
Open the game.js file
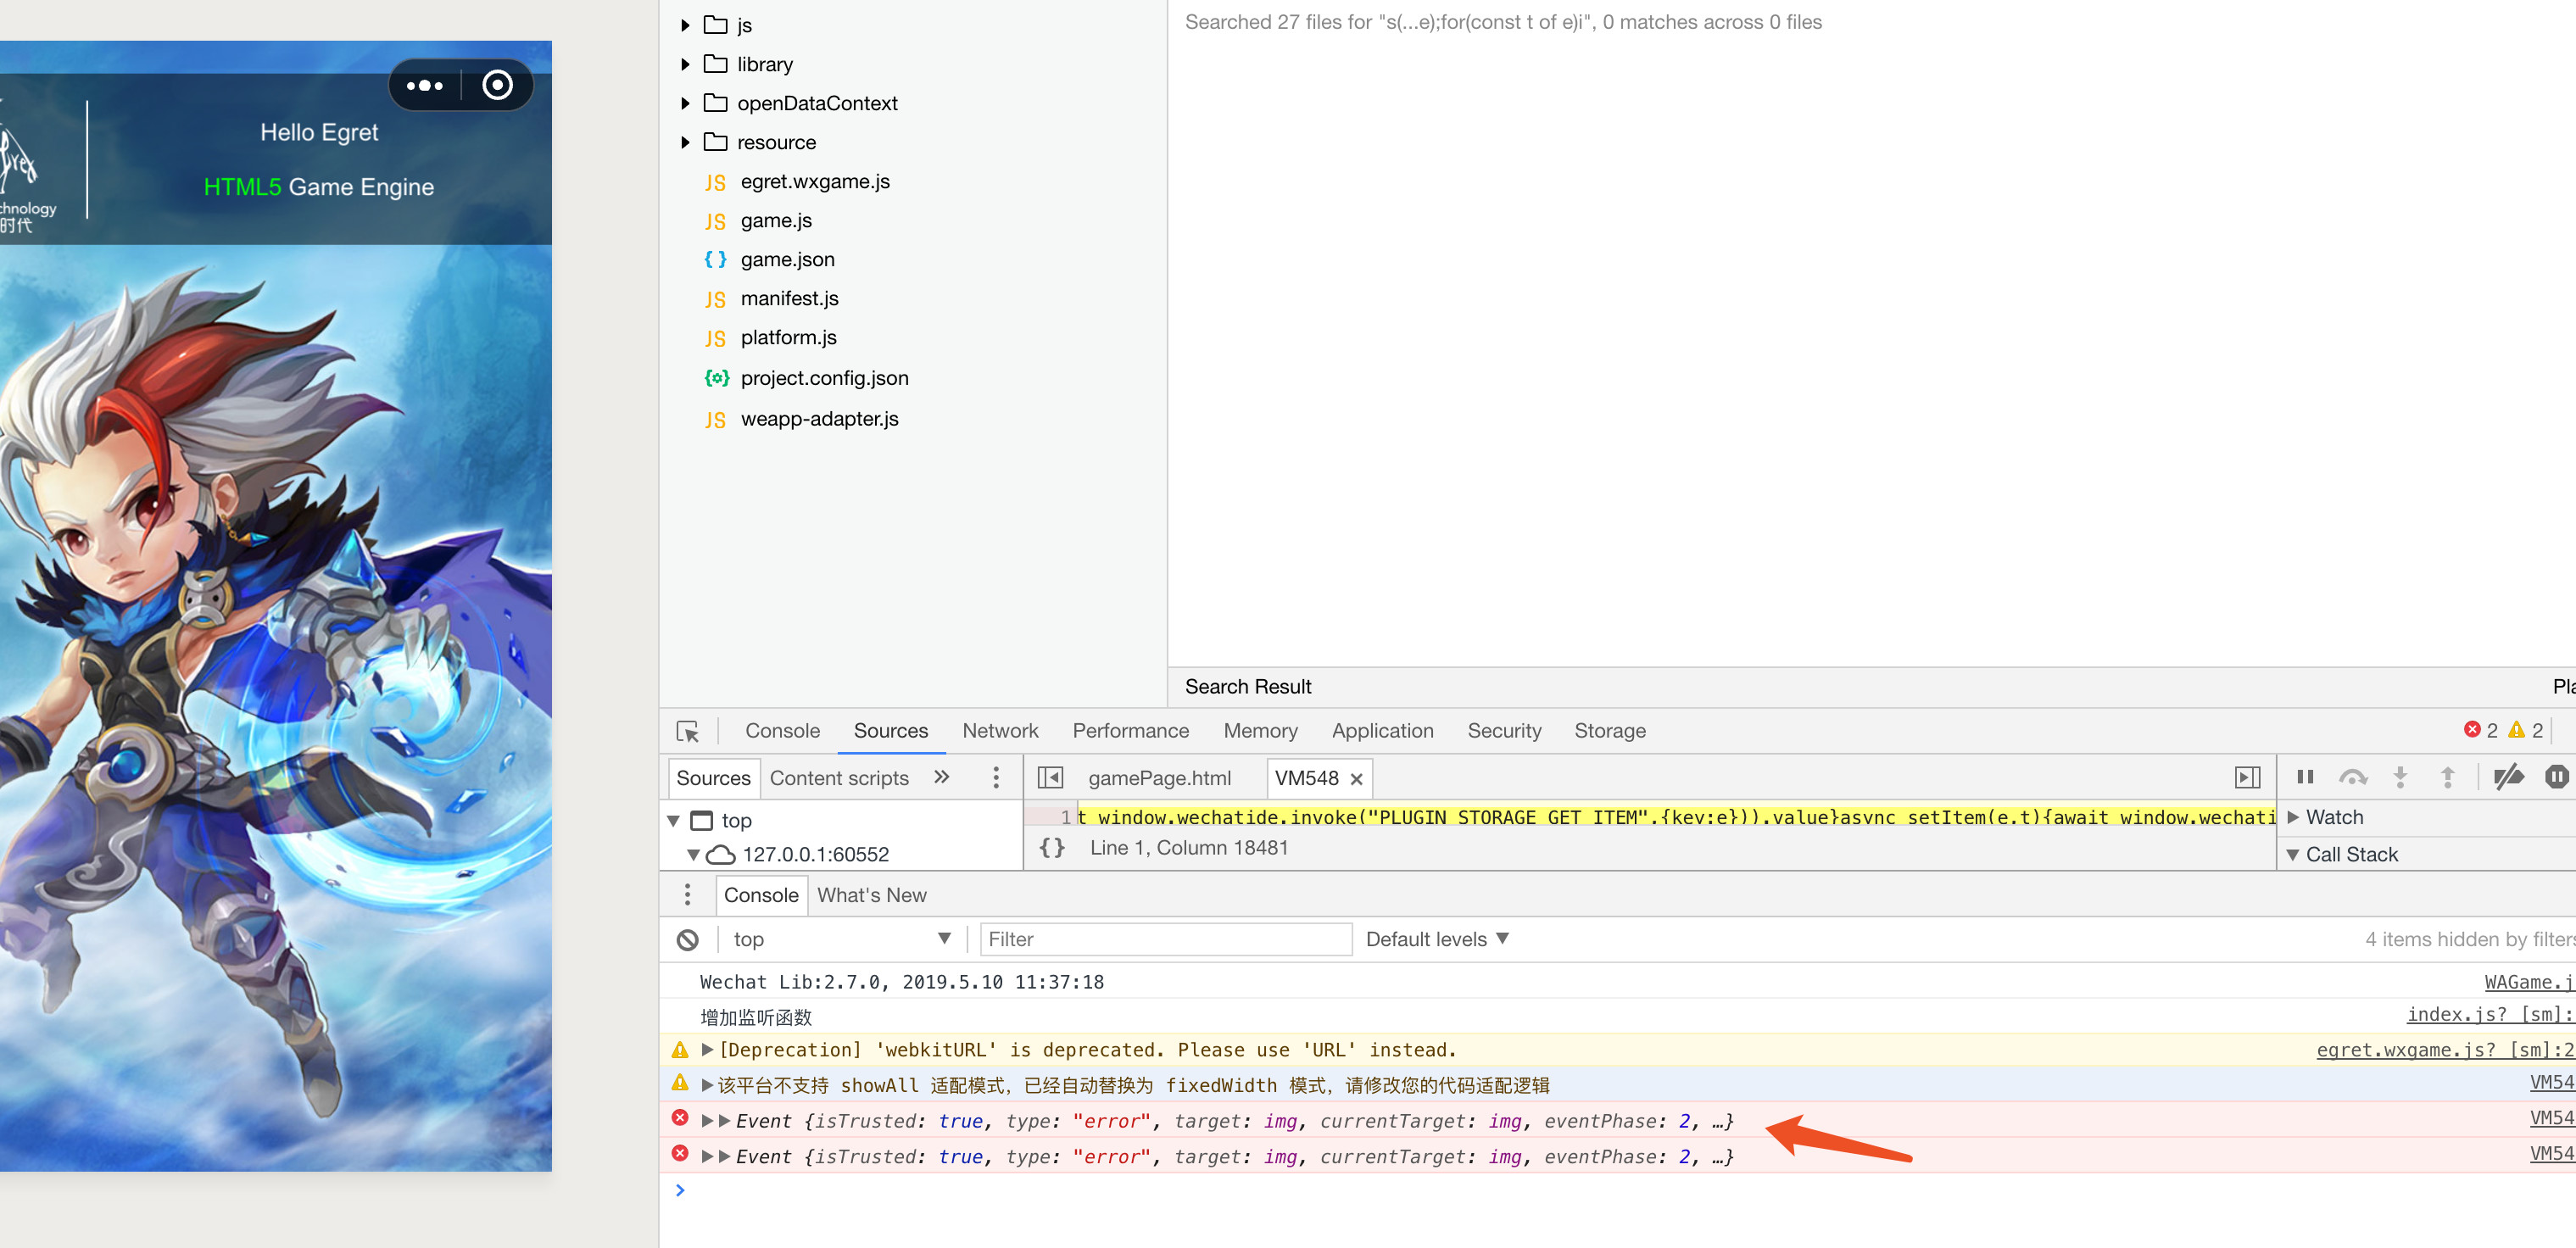(776, 221)
